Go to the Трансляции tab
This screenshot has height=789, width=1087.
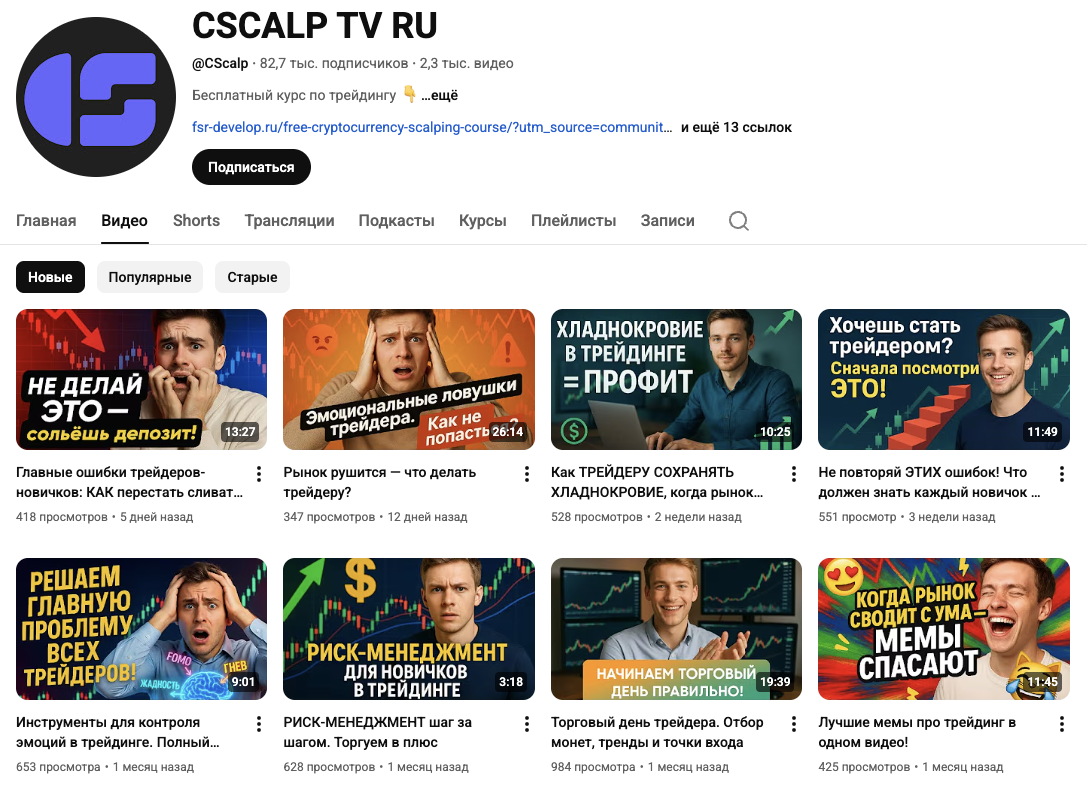point(289,220)
